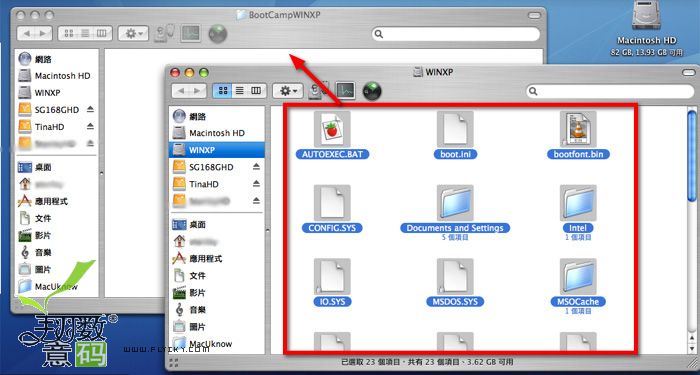This screenshot has width=700, height=375.
Task: Click green radar globe icon in WINXP toolbar
Action: tap(372, 91)
